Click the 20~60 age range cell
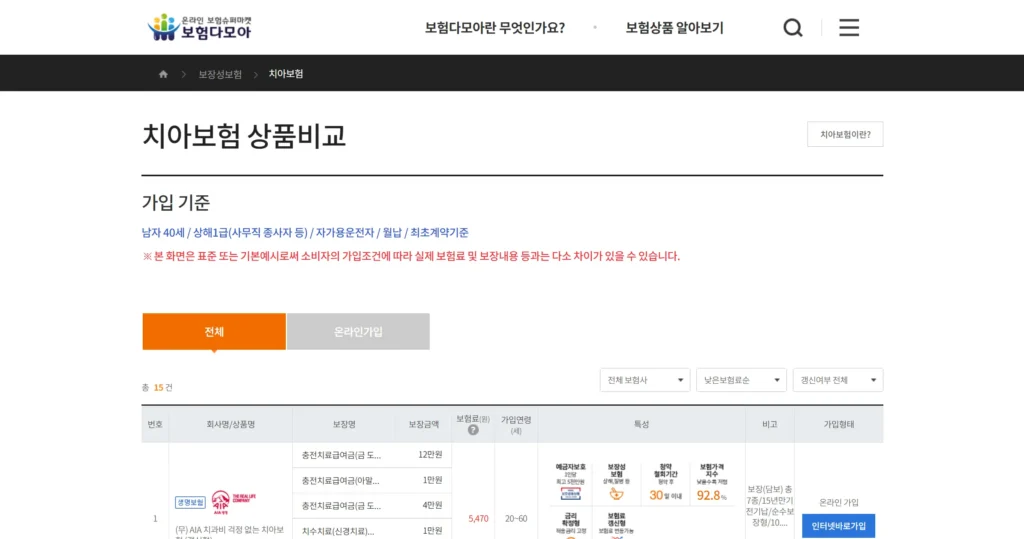The height and width of the screenshot is (539, 1024). click(516, 519)
